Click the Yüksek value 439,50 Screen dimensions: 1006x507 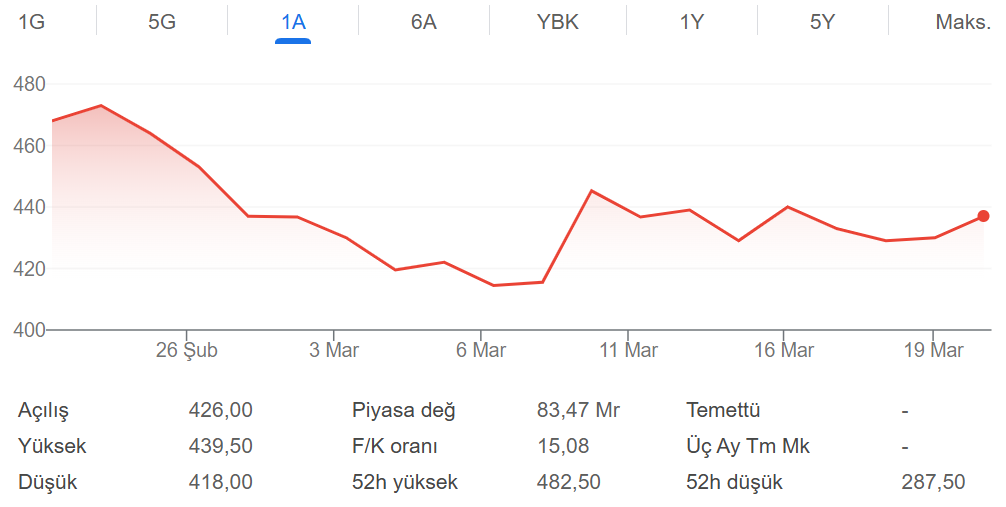pyautogui.click(x=220, y=446)
